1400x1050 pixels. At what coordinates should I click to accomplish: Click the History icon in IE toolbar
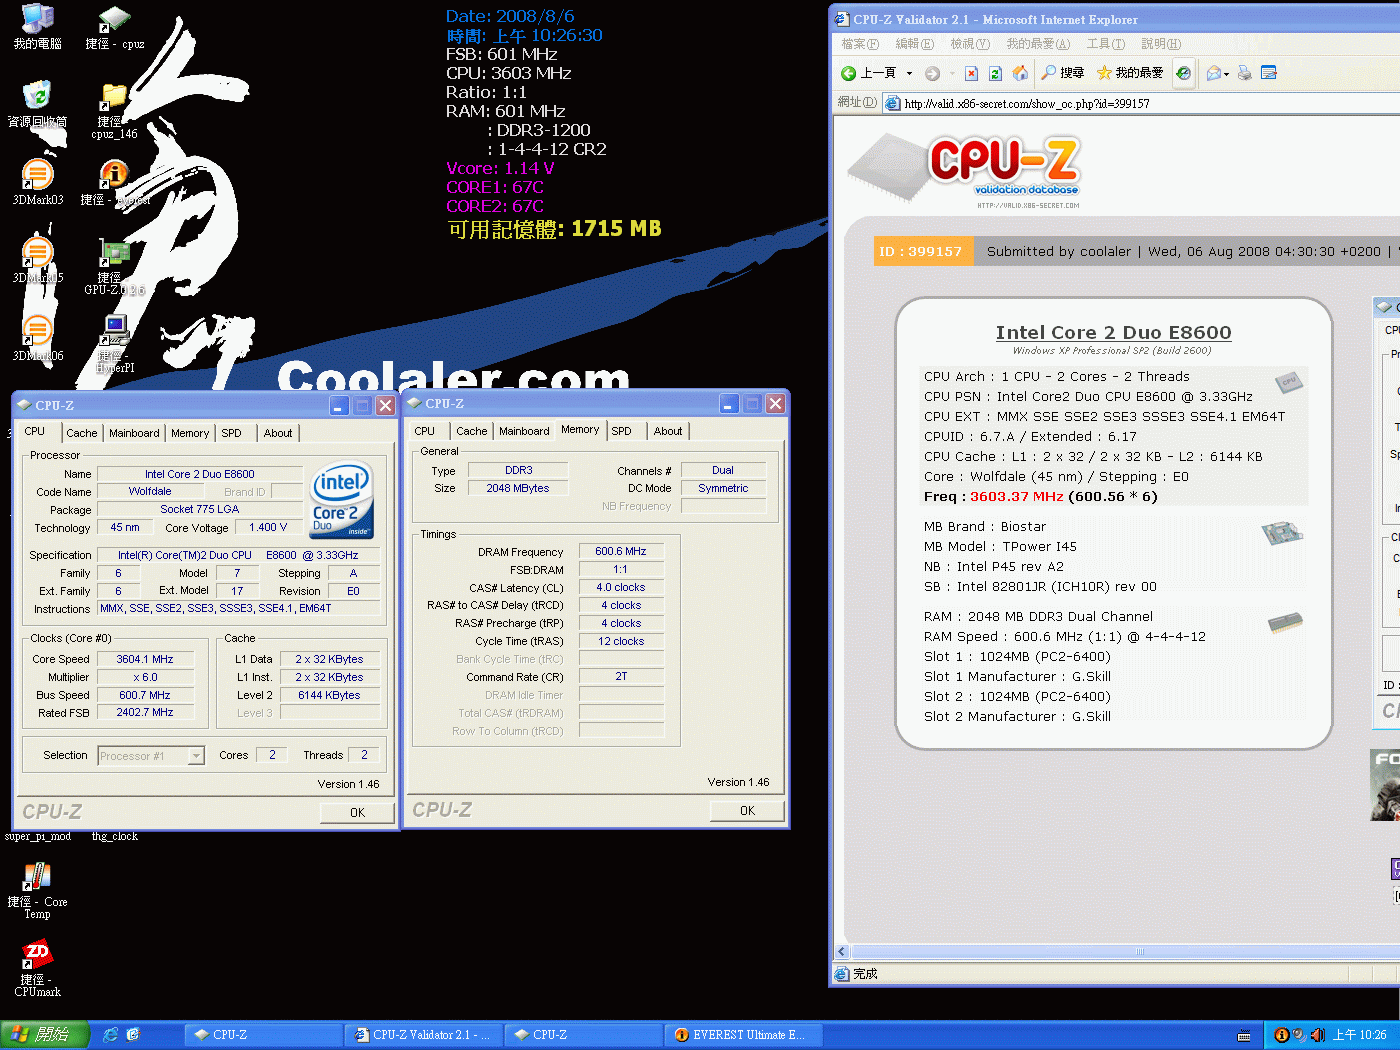pos(1183,73)
